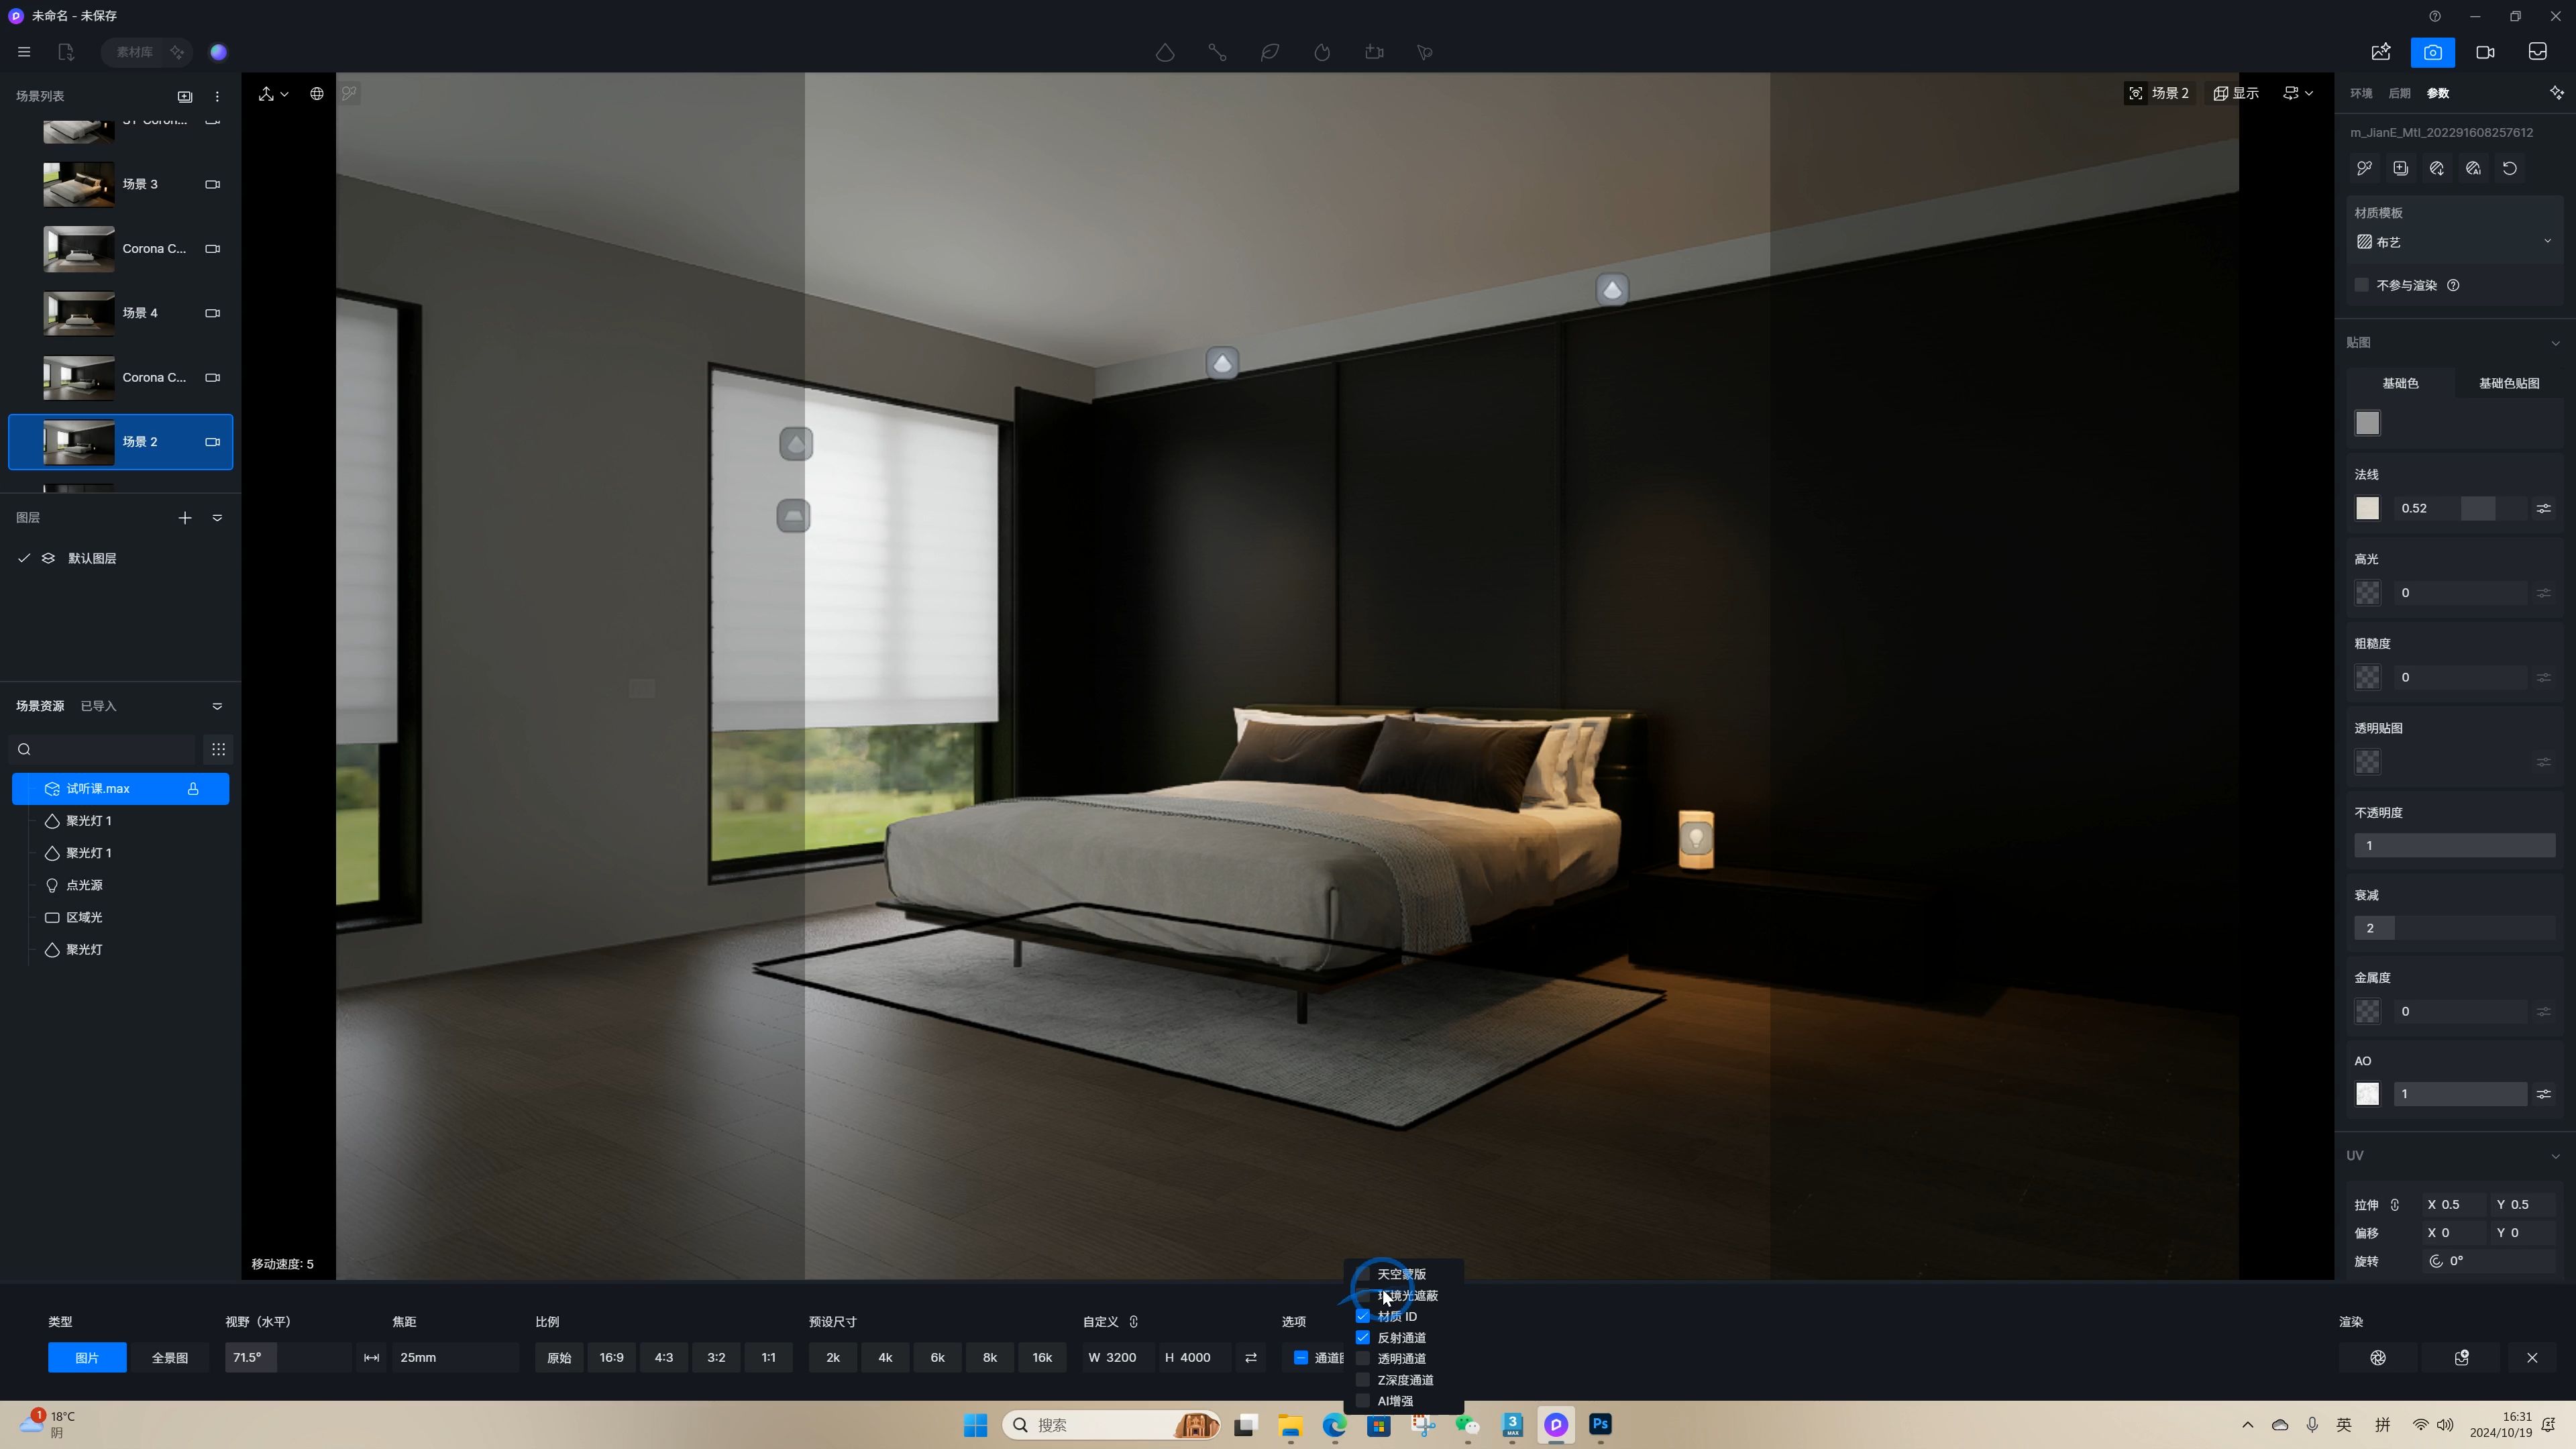Enable 透明通道 checkbox

click(1363, 1358)
